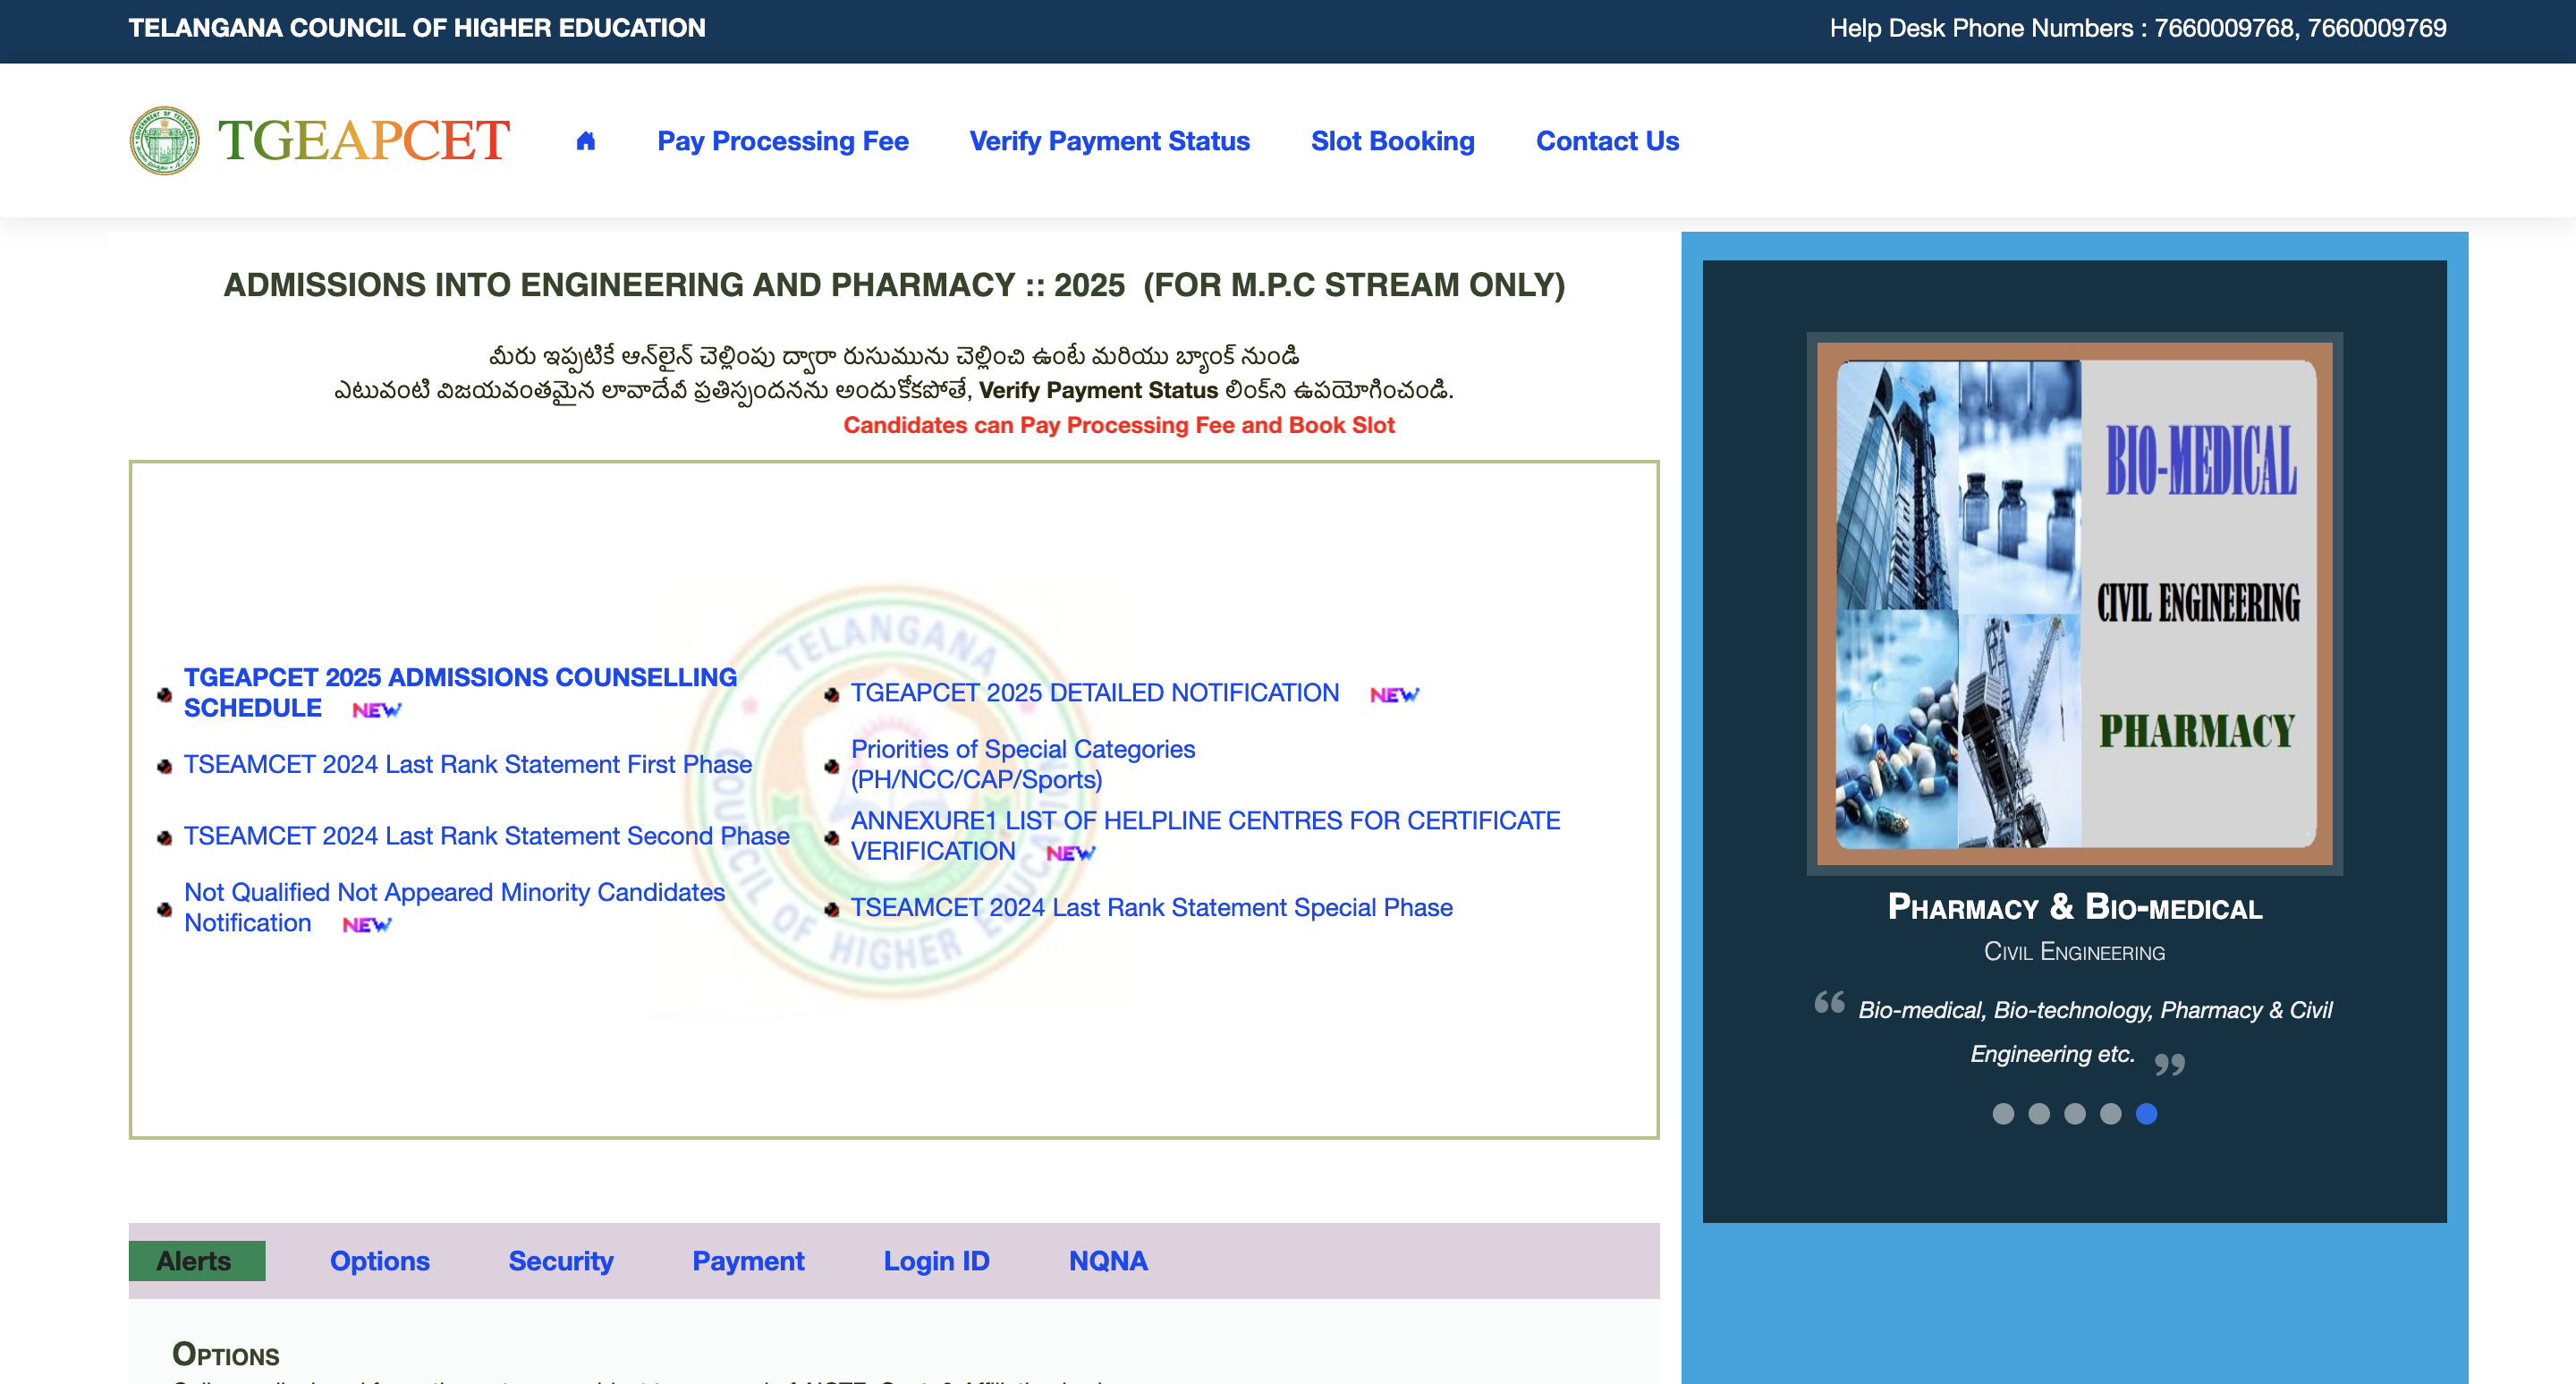Click 'Pharmacy & Bio-Medical' slide heading
Image resolution: width=2576 pixels, height=1384 pixels.
click(2075, 906)
